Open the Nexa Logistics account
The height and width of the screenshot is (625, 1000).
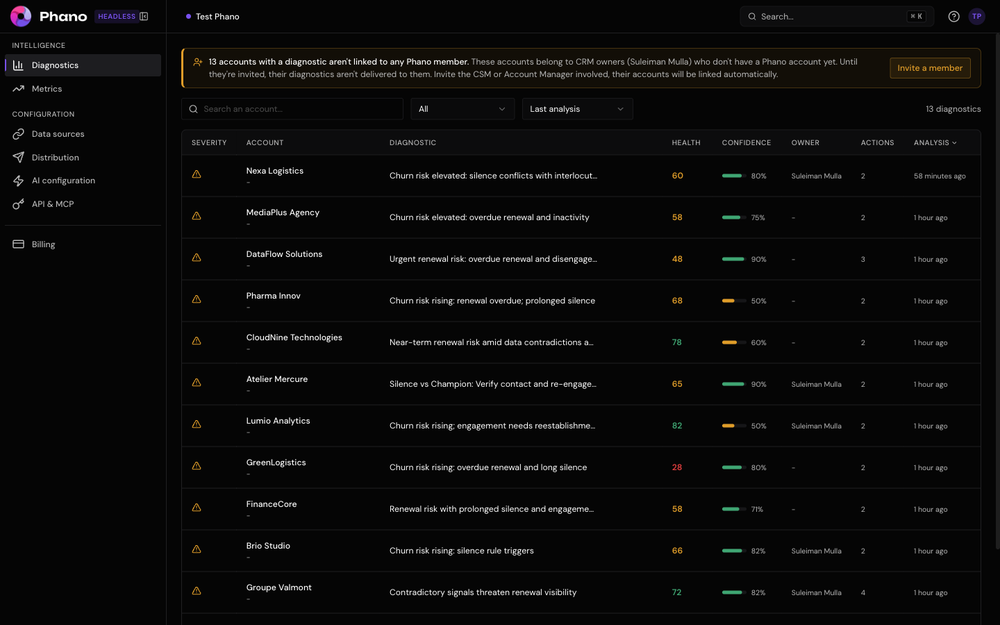point(275,171)
